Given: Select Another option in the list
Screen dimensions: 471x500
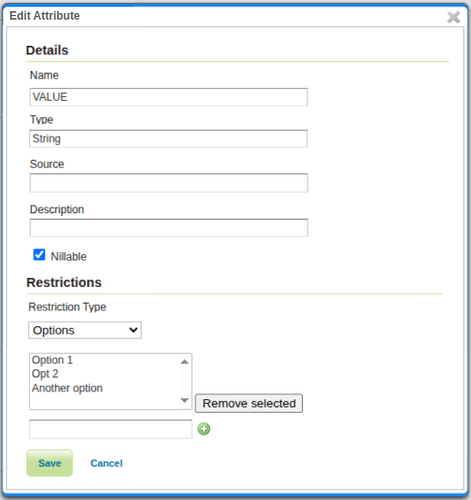Looking at the screenshot, I should pos(67,388).
